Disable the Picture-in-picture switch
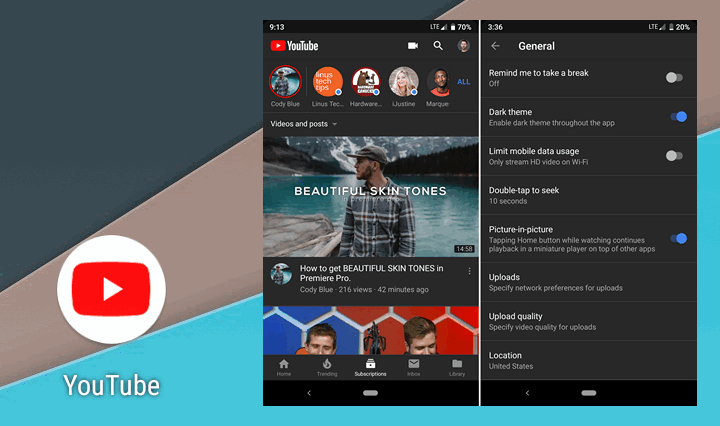Screen dimensions: 720x426 (678, 238)
